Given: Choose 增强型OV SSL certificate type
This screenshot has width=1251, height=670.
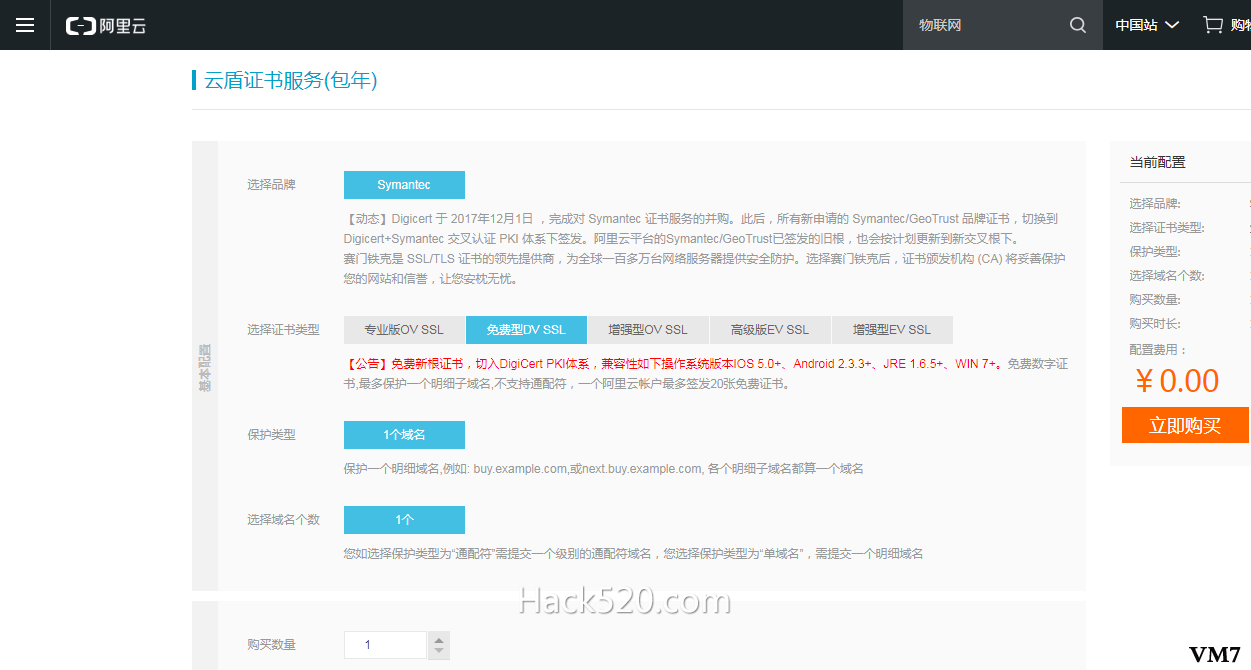Looking at the screenshot, I should (648, 330).
